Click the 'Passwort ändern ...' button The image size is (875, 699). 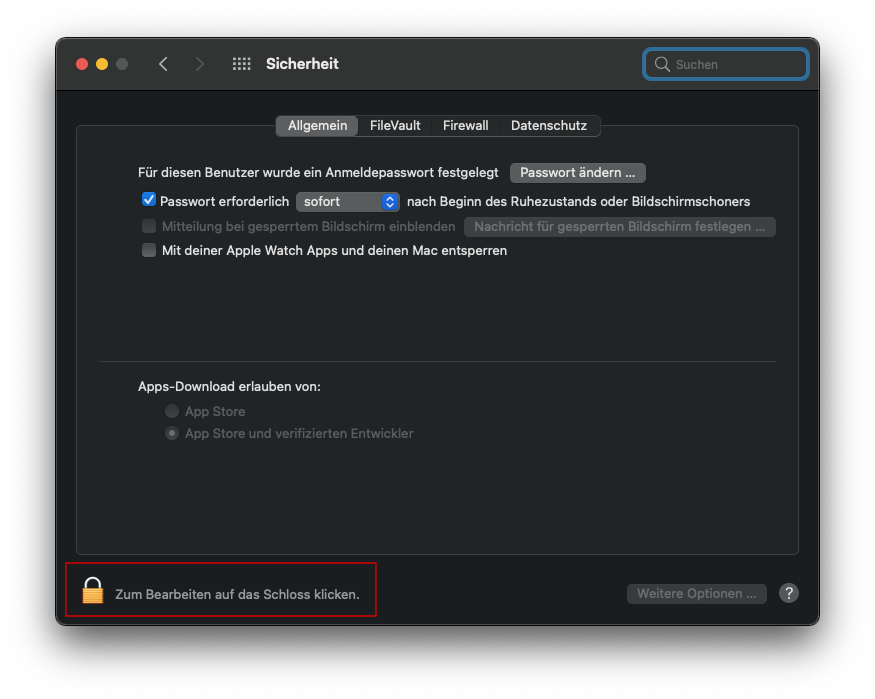click(577, 172)
